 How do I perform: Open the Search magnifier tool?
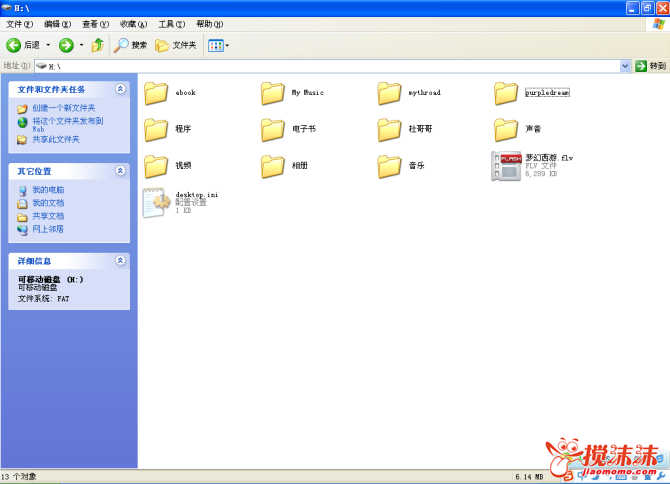click(130, 45)
